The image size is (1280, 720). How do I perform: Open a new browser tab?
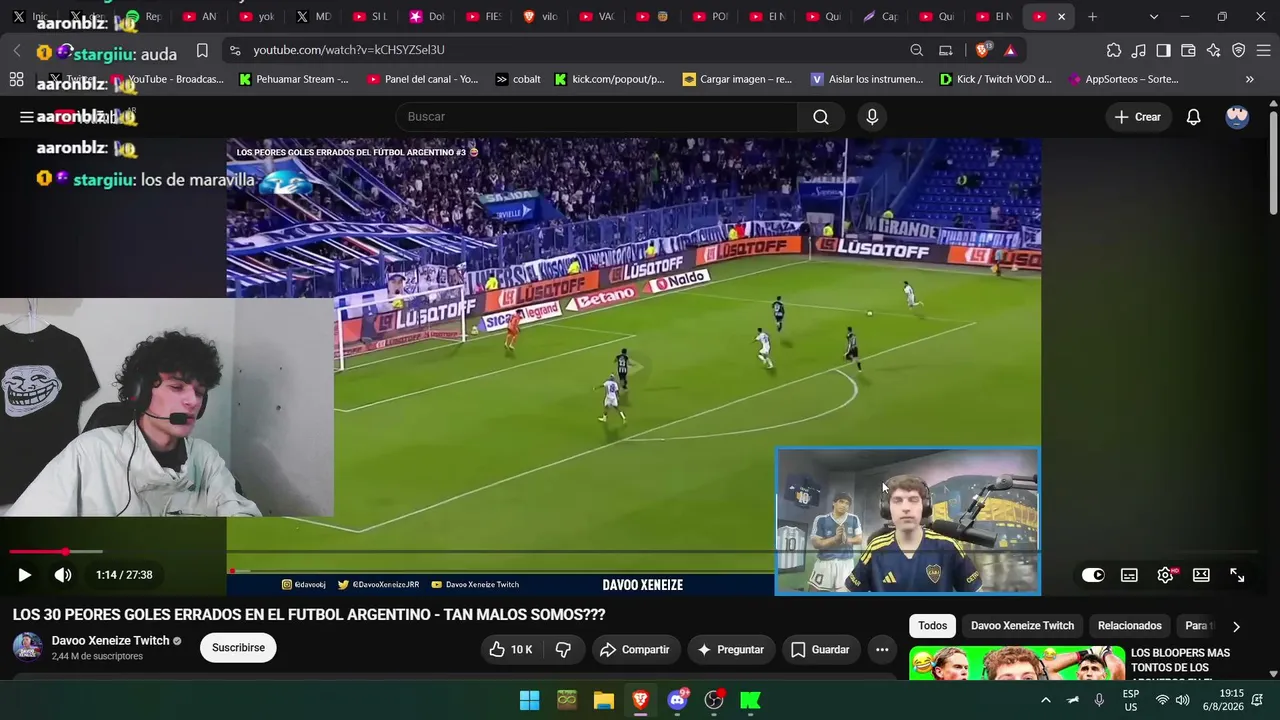pyautogui.click(x=1092, y=17)
